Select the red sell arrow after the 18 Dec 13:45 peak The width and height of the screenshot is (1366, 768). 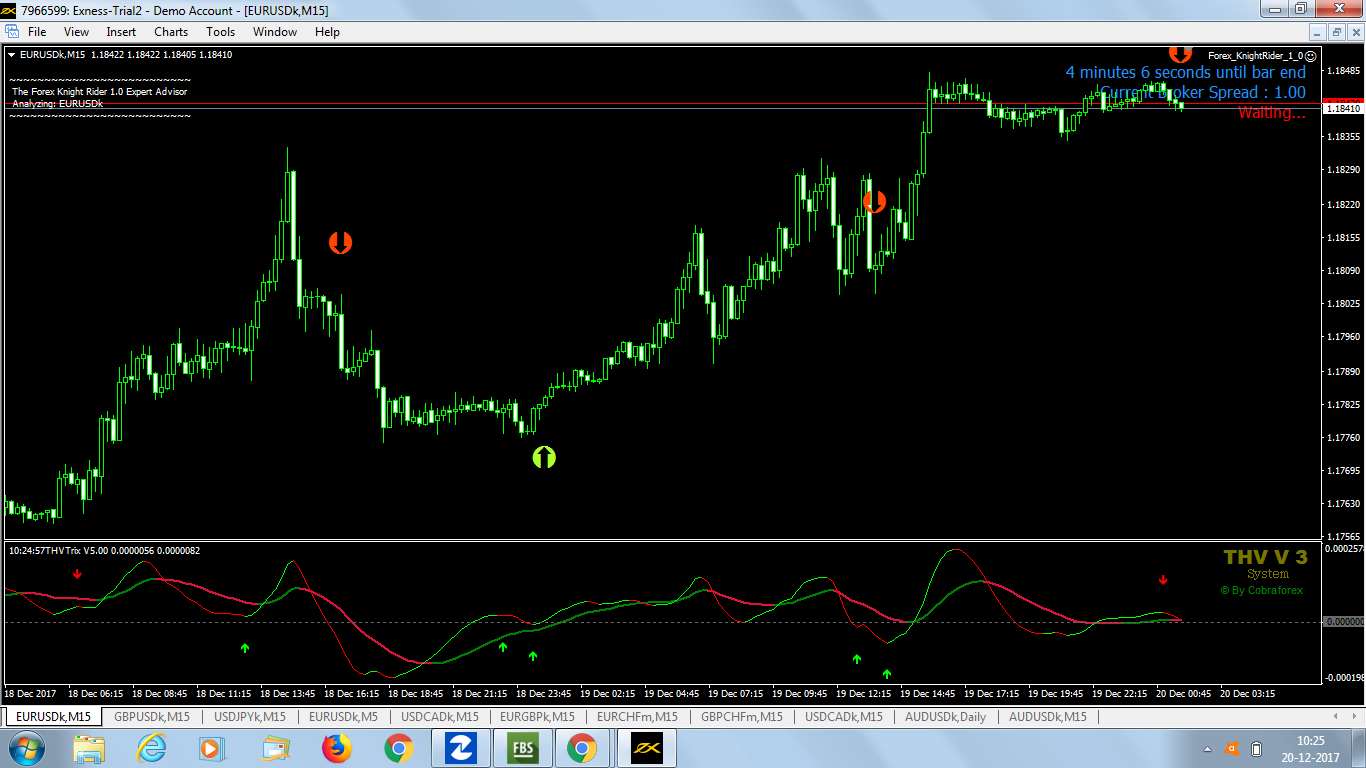(340, 242)
